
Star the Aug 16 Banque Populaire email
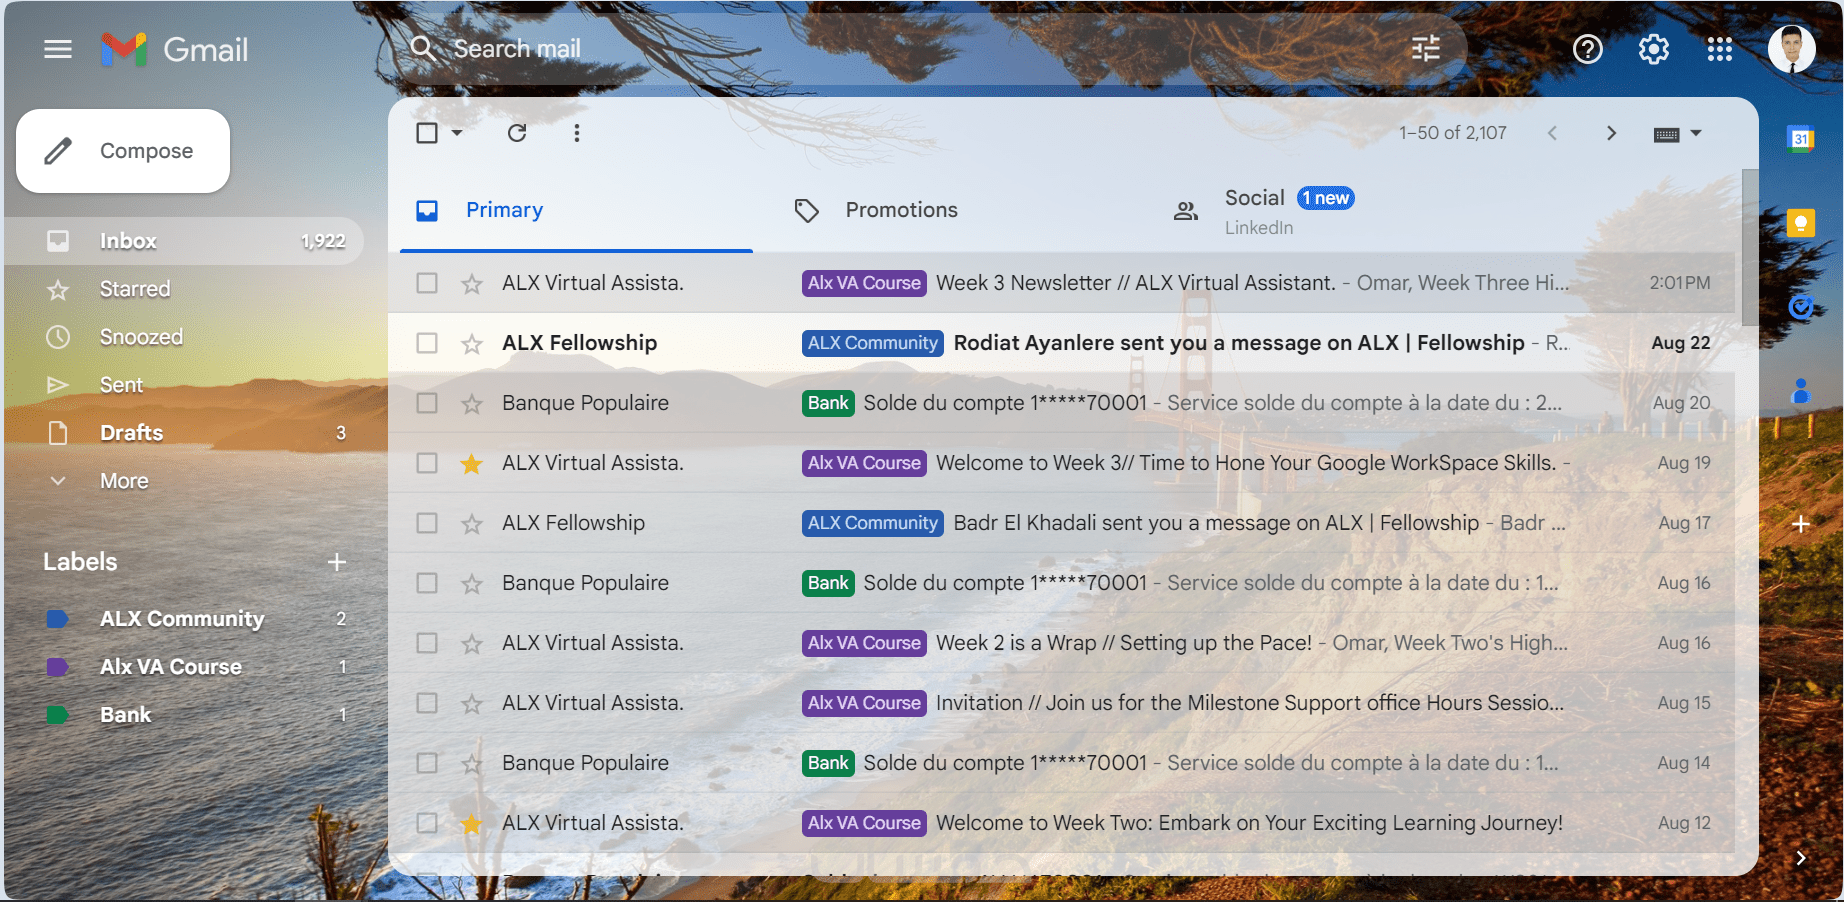pyautogui.click(x=472, y=584)
